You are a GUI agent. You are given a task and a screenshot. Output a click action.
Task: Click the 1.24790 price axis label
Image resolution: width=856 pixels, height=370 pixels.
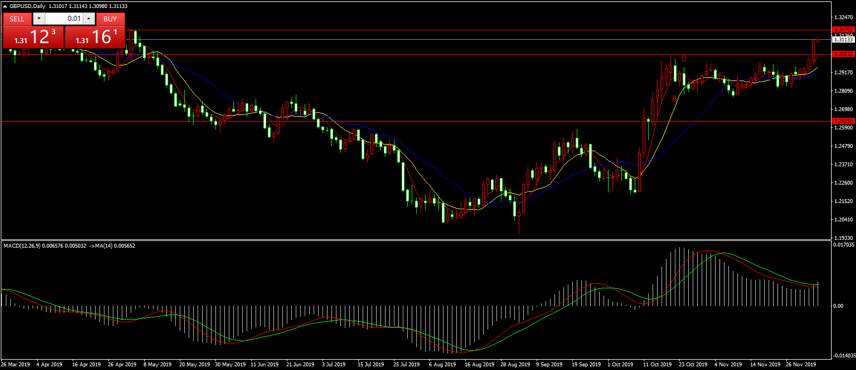tap(843, 146)
